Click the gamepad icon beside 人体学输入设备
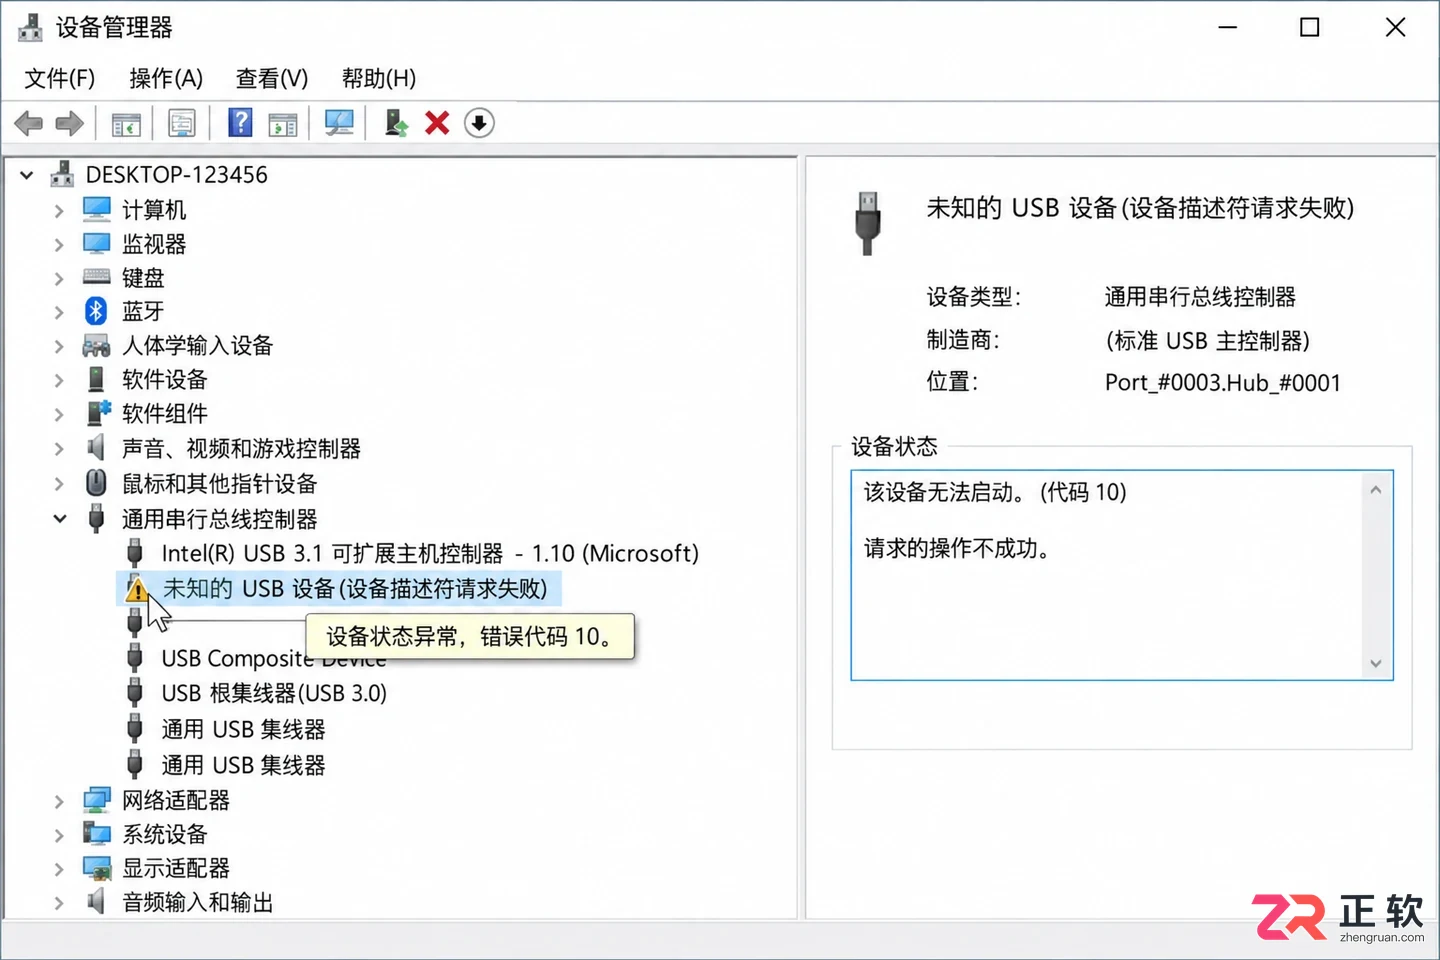This screenshot has width=1440, height=960. click(x=96, y=346)
